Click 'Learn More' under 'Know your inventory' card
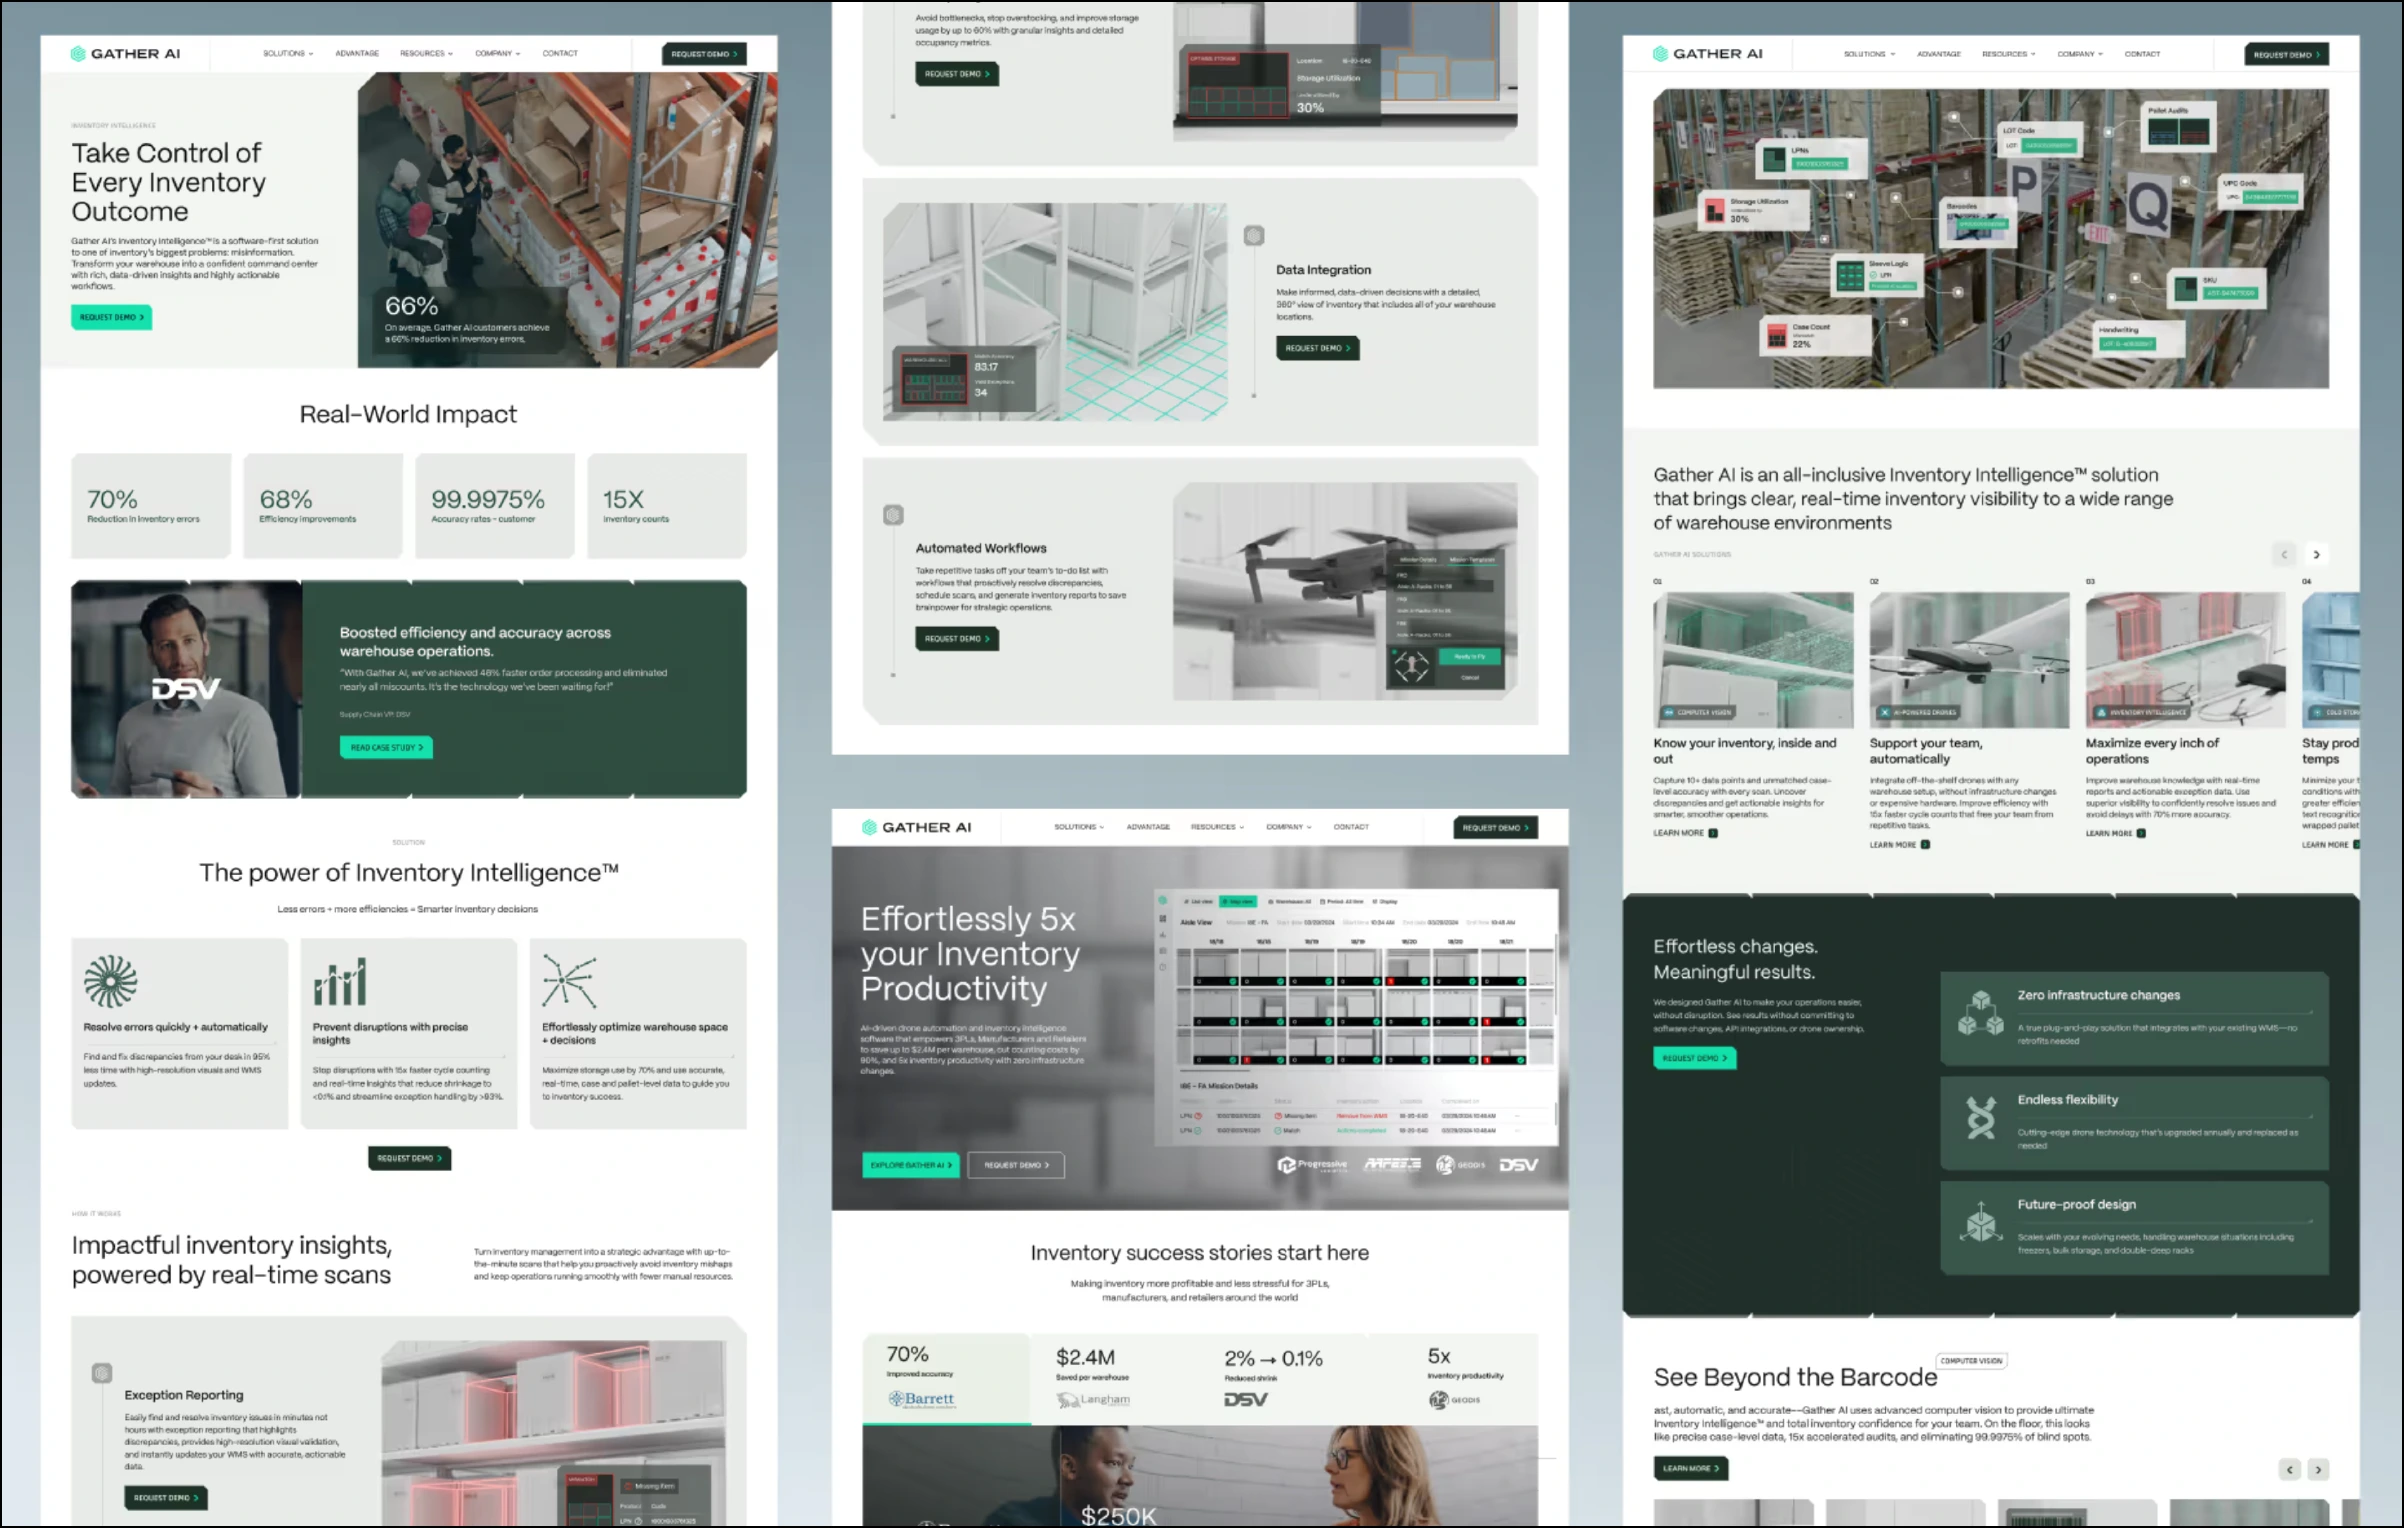This screenshot has height=1528, width=2404. (1685, 833)
